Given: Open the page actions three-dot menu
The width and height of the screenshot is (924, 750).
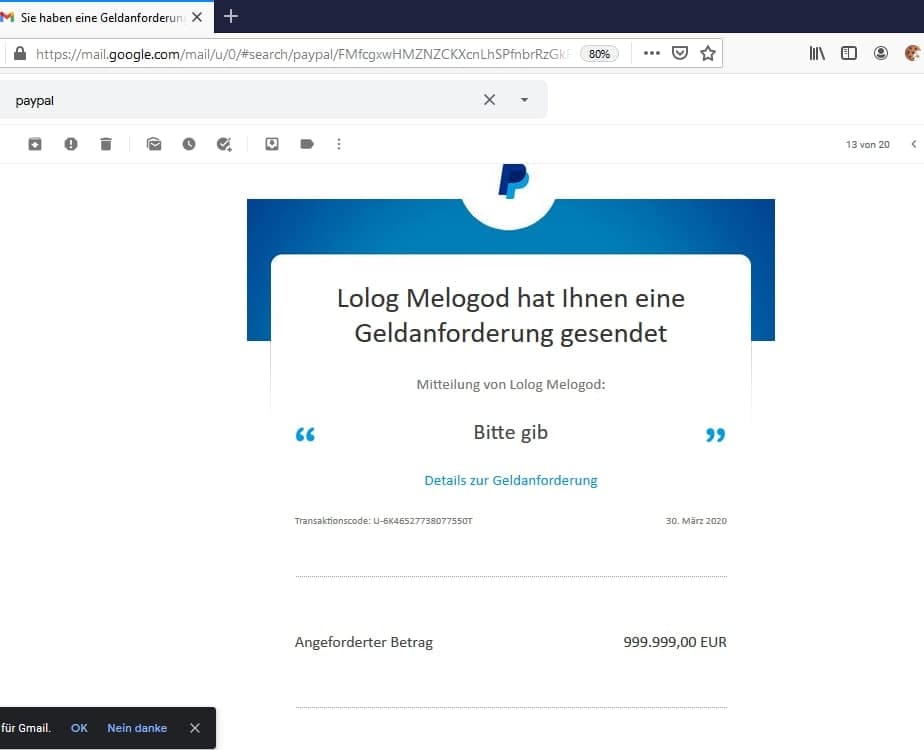Looking at the screenshot, I should tap(652, 53).
